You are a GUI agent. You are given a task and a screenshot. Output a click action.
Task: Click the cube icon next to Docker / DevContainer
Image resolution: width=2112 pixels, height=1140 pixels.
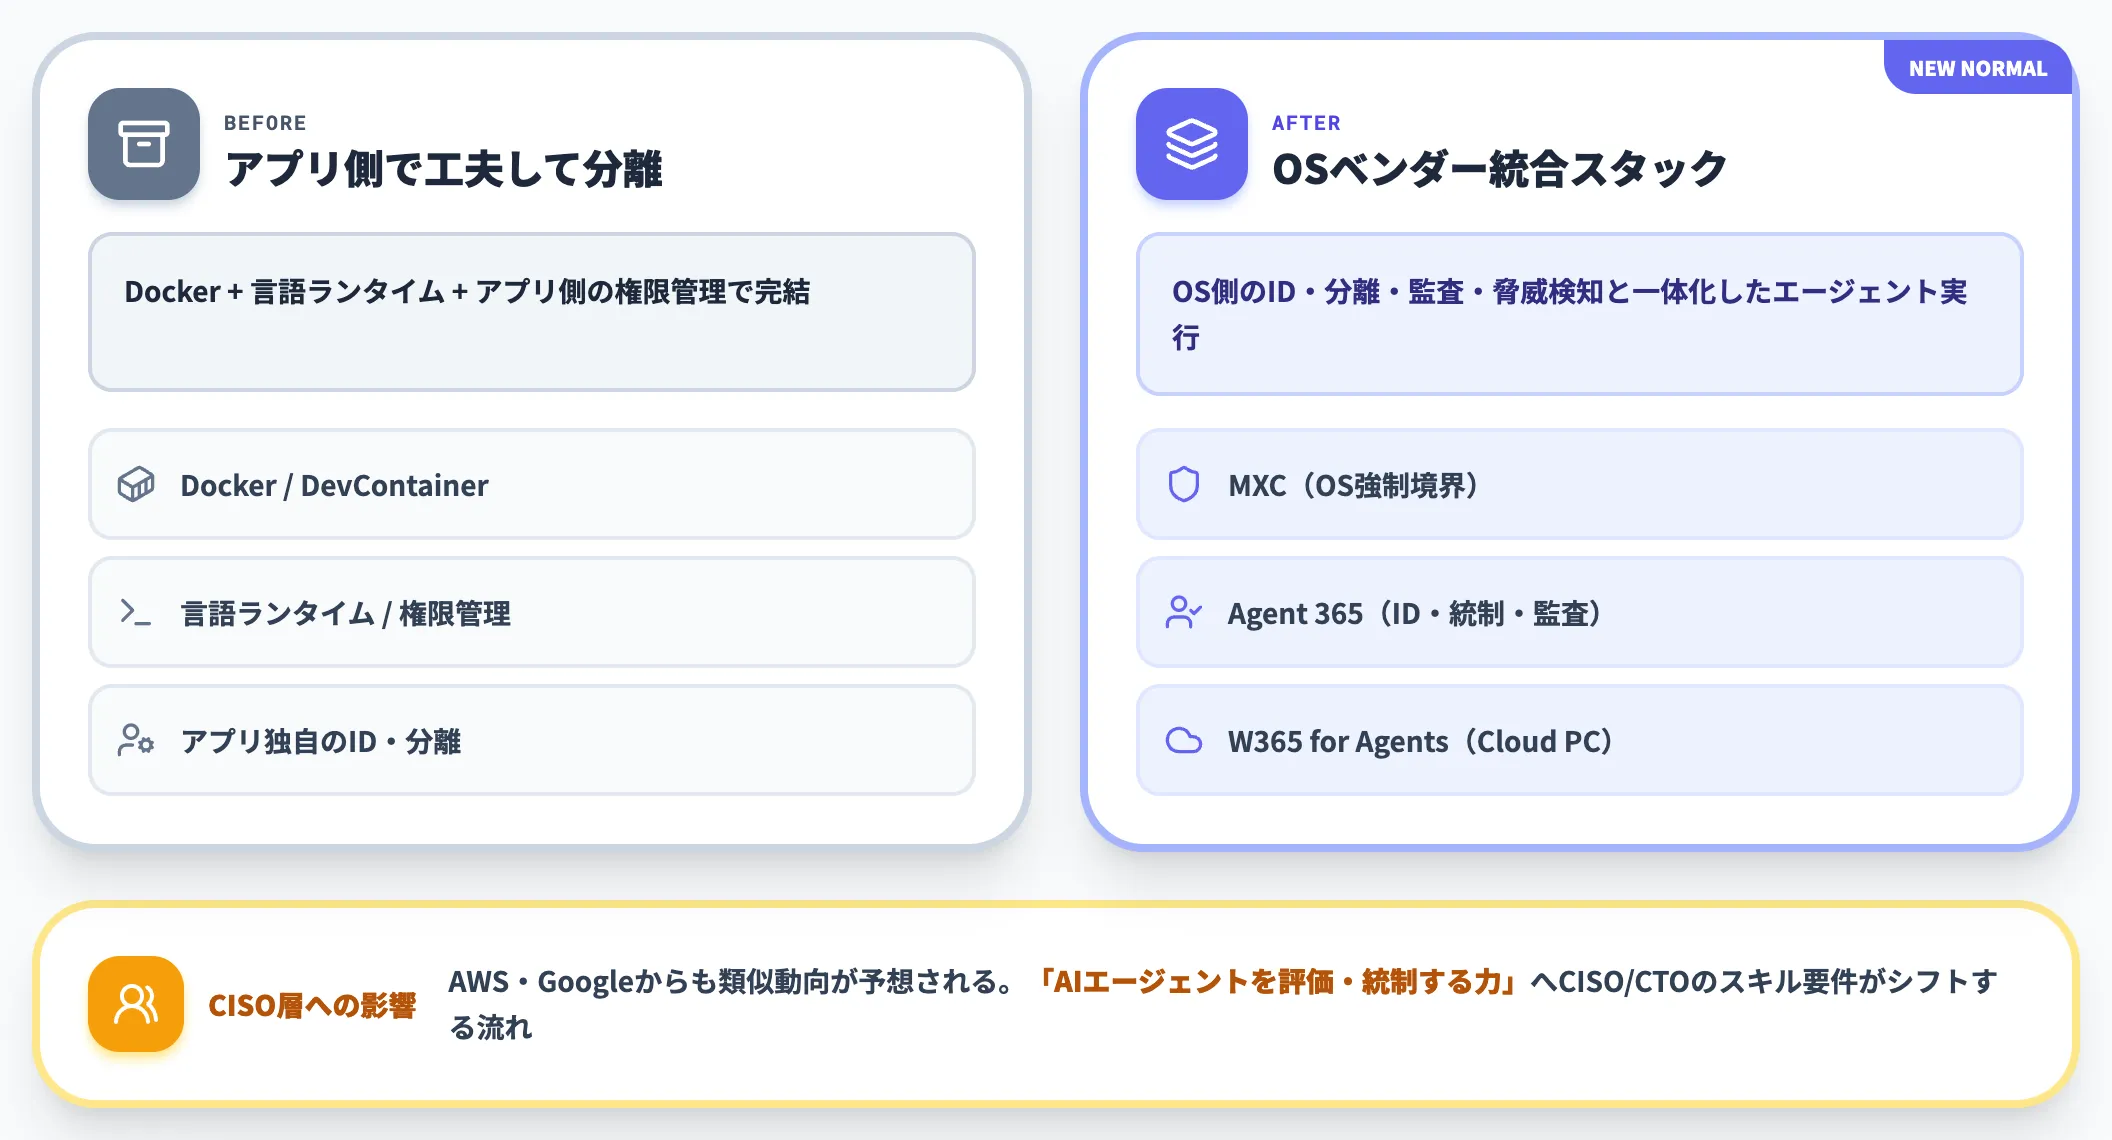pos(136,485)
